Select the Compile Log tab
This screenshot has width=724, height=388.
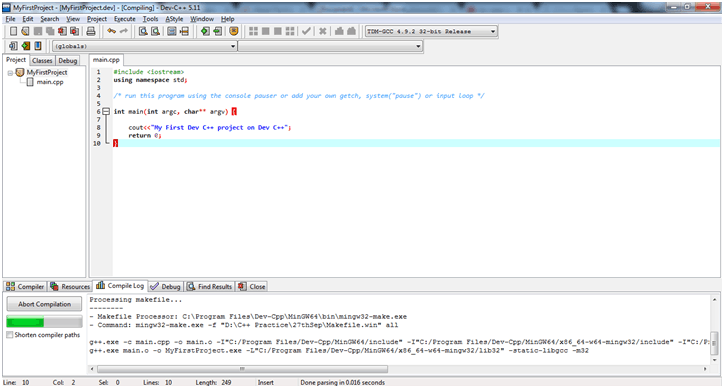(x=120, y=285)
